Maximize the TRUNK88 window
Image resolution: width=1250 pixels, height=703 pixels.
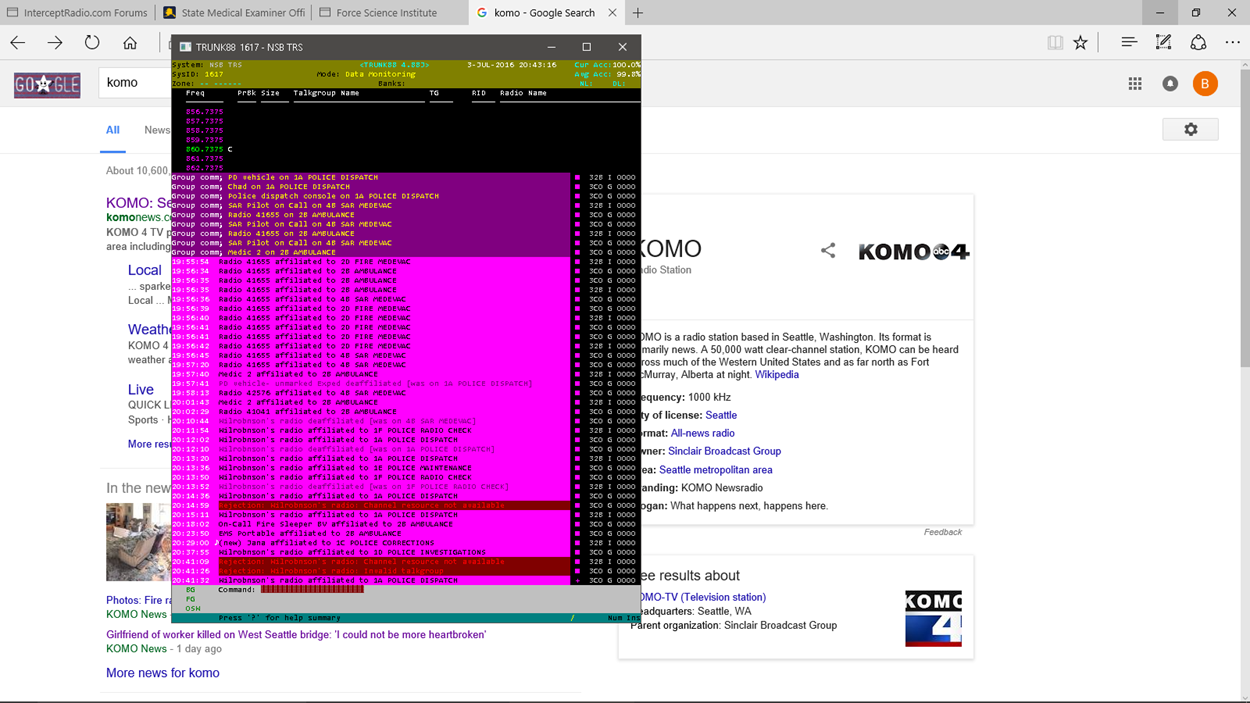click(x=587, y=47)
